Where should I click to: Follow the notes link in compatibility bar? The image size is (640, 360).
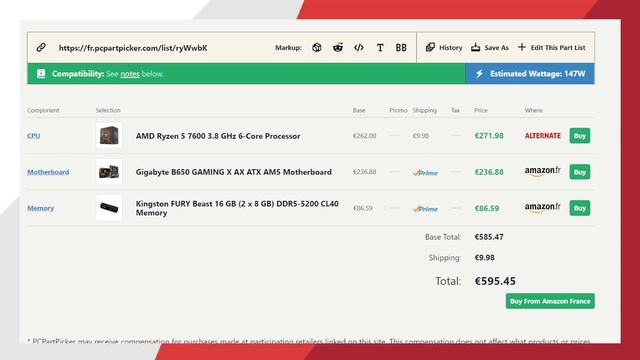pos(130,74)
